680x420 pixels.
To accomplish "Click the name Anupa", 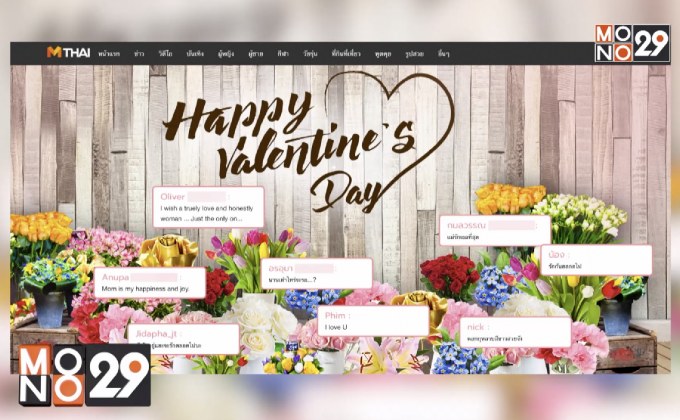I will pyautogui.click(x=115, y=277).
